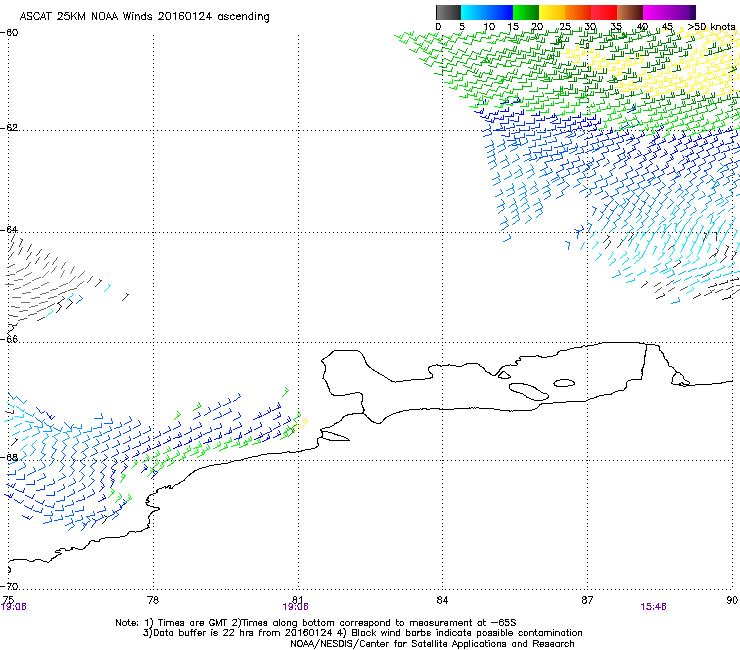Image resolution: width=740 pixels, height=650 pixels.
Task: Click the note line '3)Data buffer is 22 hrs'
Action: pos(362,633)
